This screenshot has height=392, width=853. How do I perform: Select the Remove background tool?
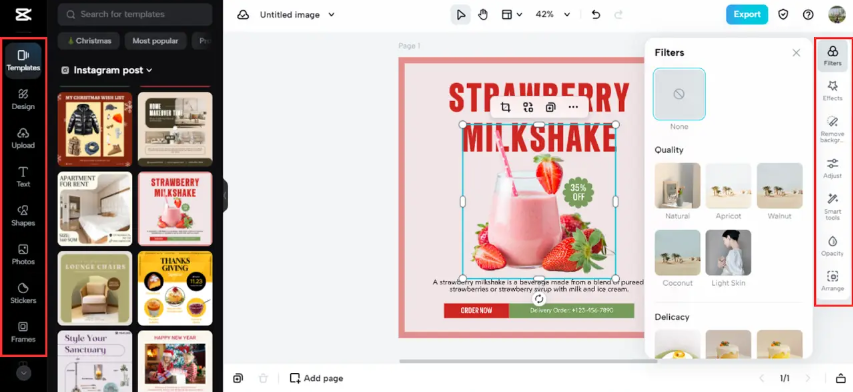(832, 129)
